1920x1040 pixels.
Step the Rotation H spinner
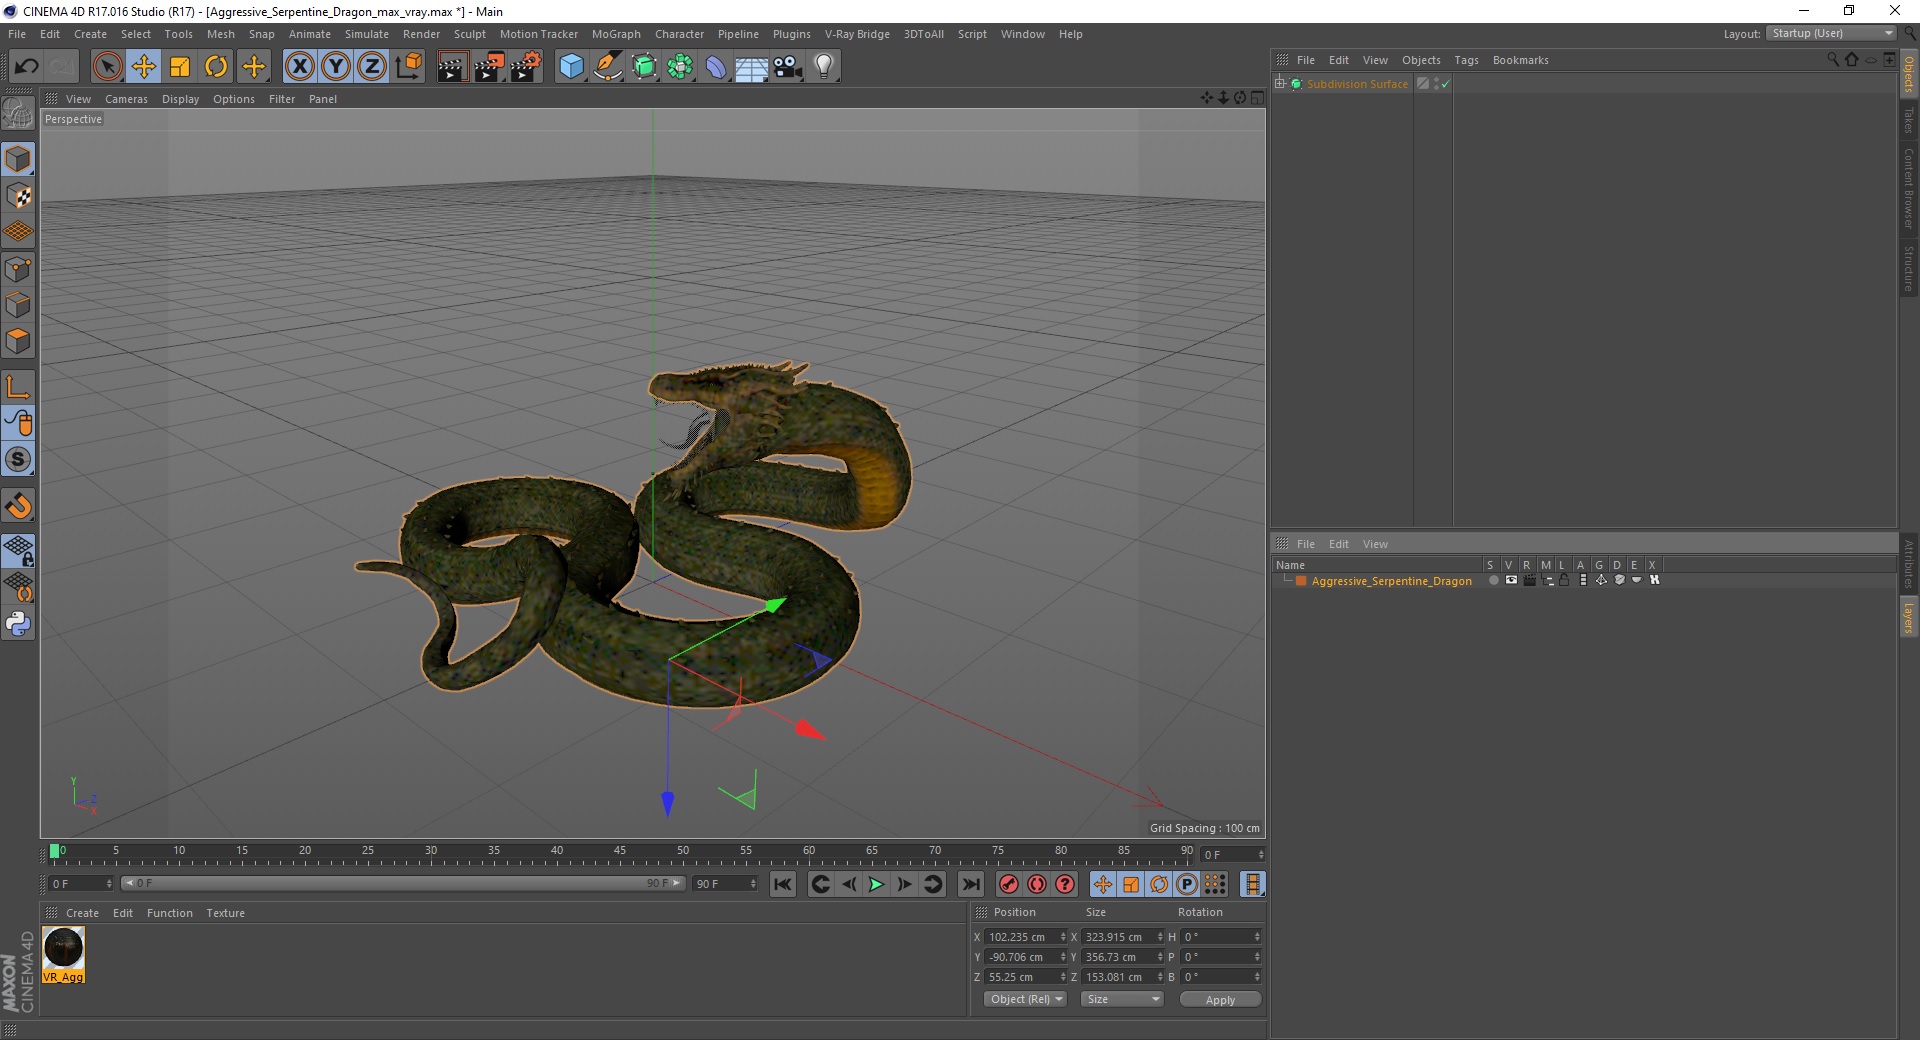point(1257,937)
